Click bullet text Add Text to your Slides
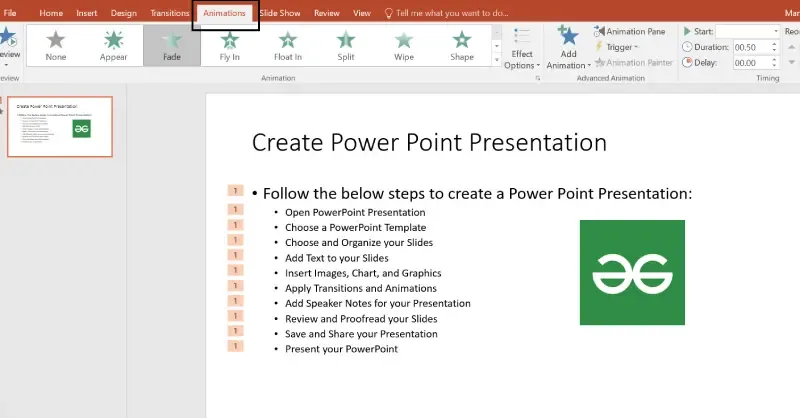This screenshot has width=800, height=418. click(x=337, y=258)
